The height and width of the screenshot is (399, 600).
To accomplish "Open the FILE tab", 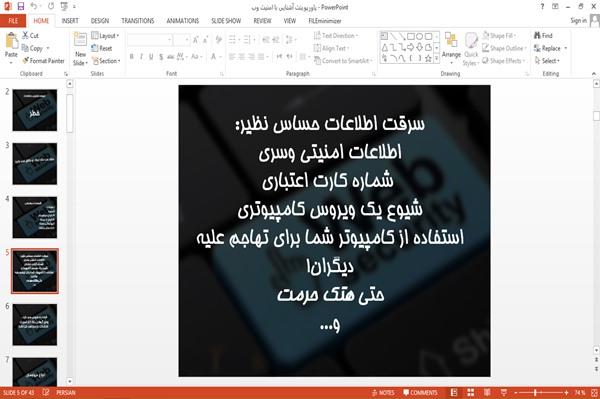I will (x=13, y=21).
